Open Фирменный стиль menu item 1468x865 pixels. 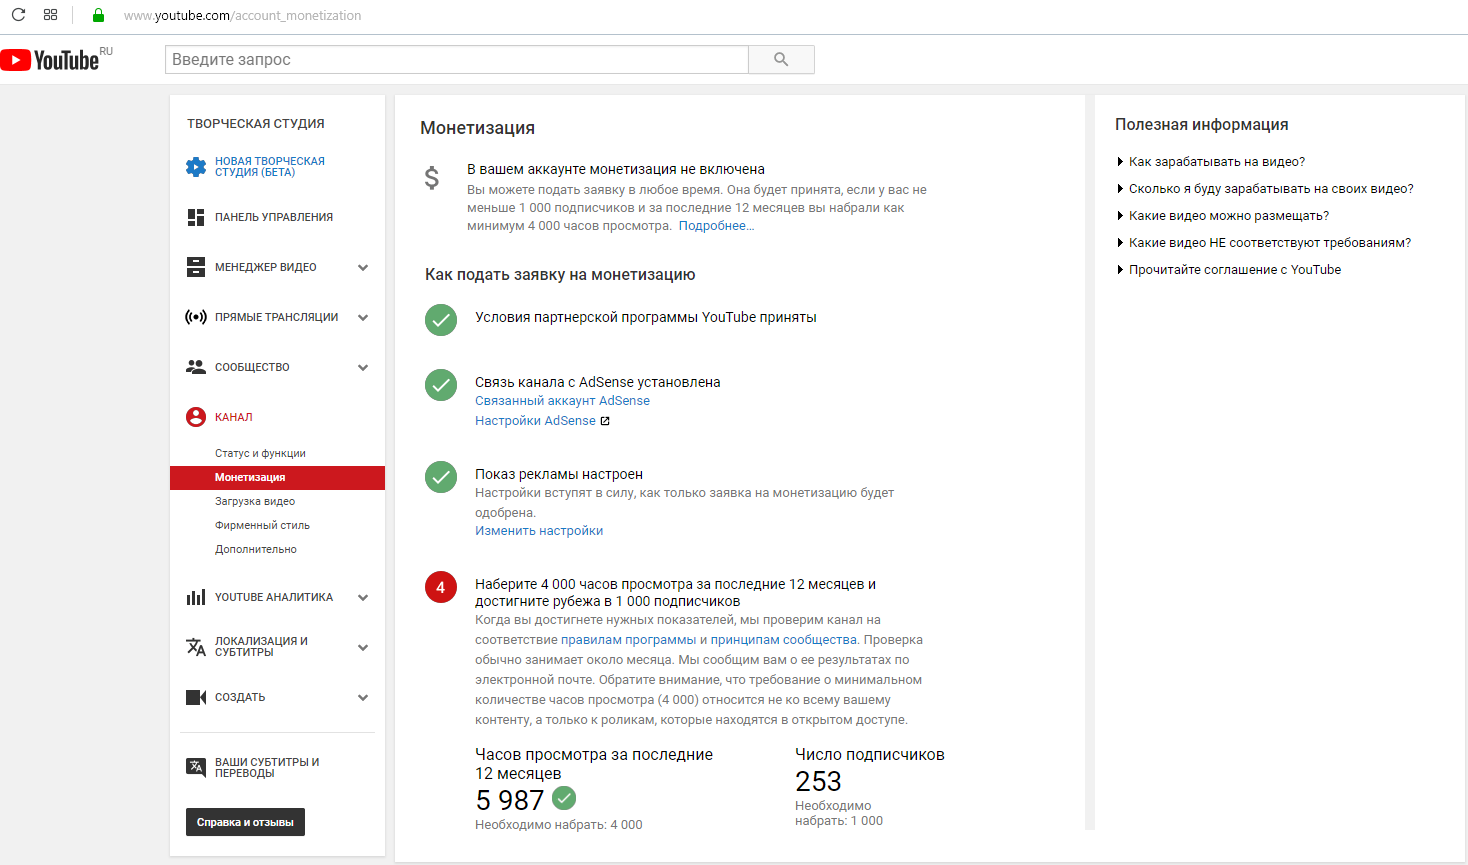pyautogui.click(x=262, y=525)
